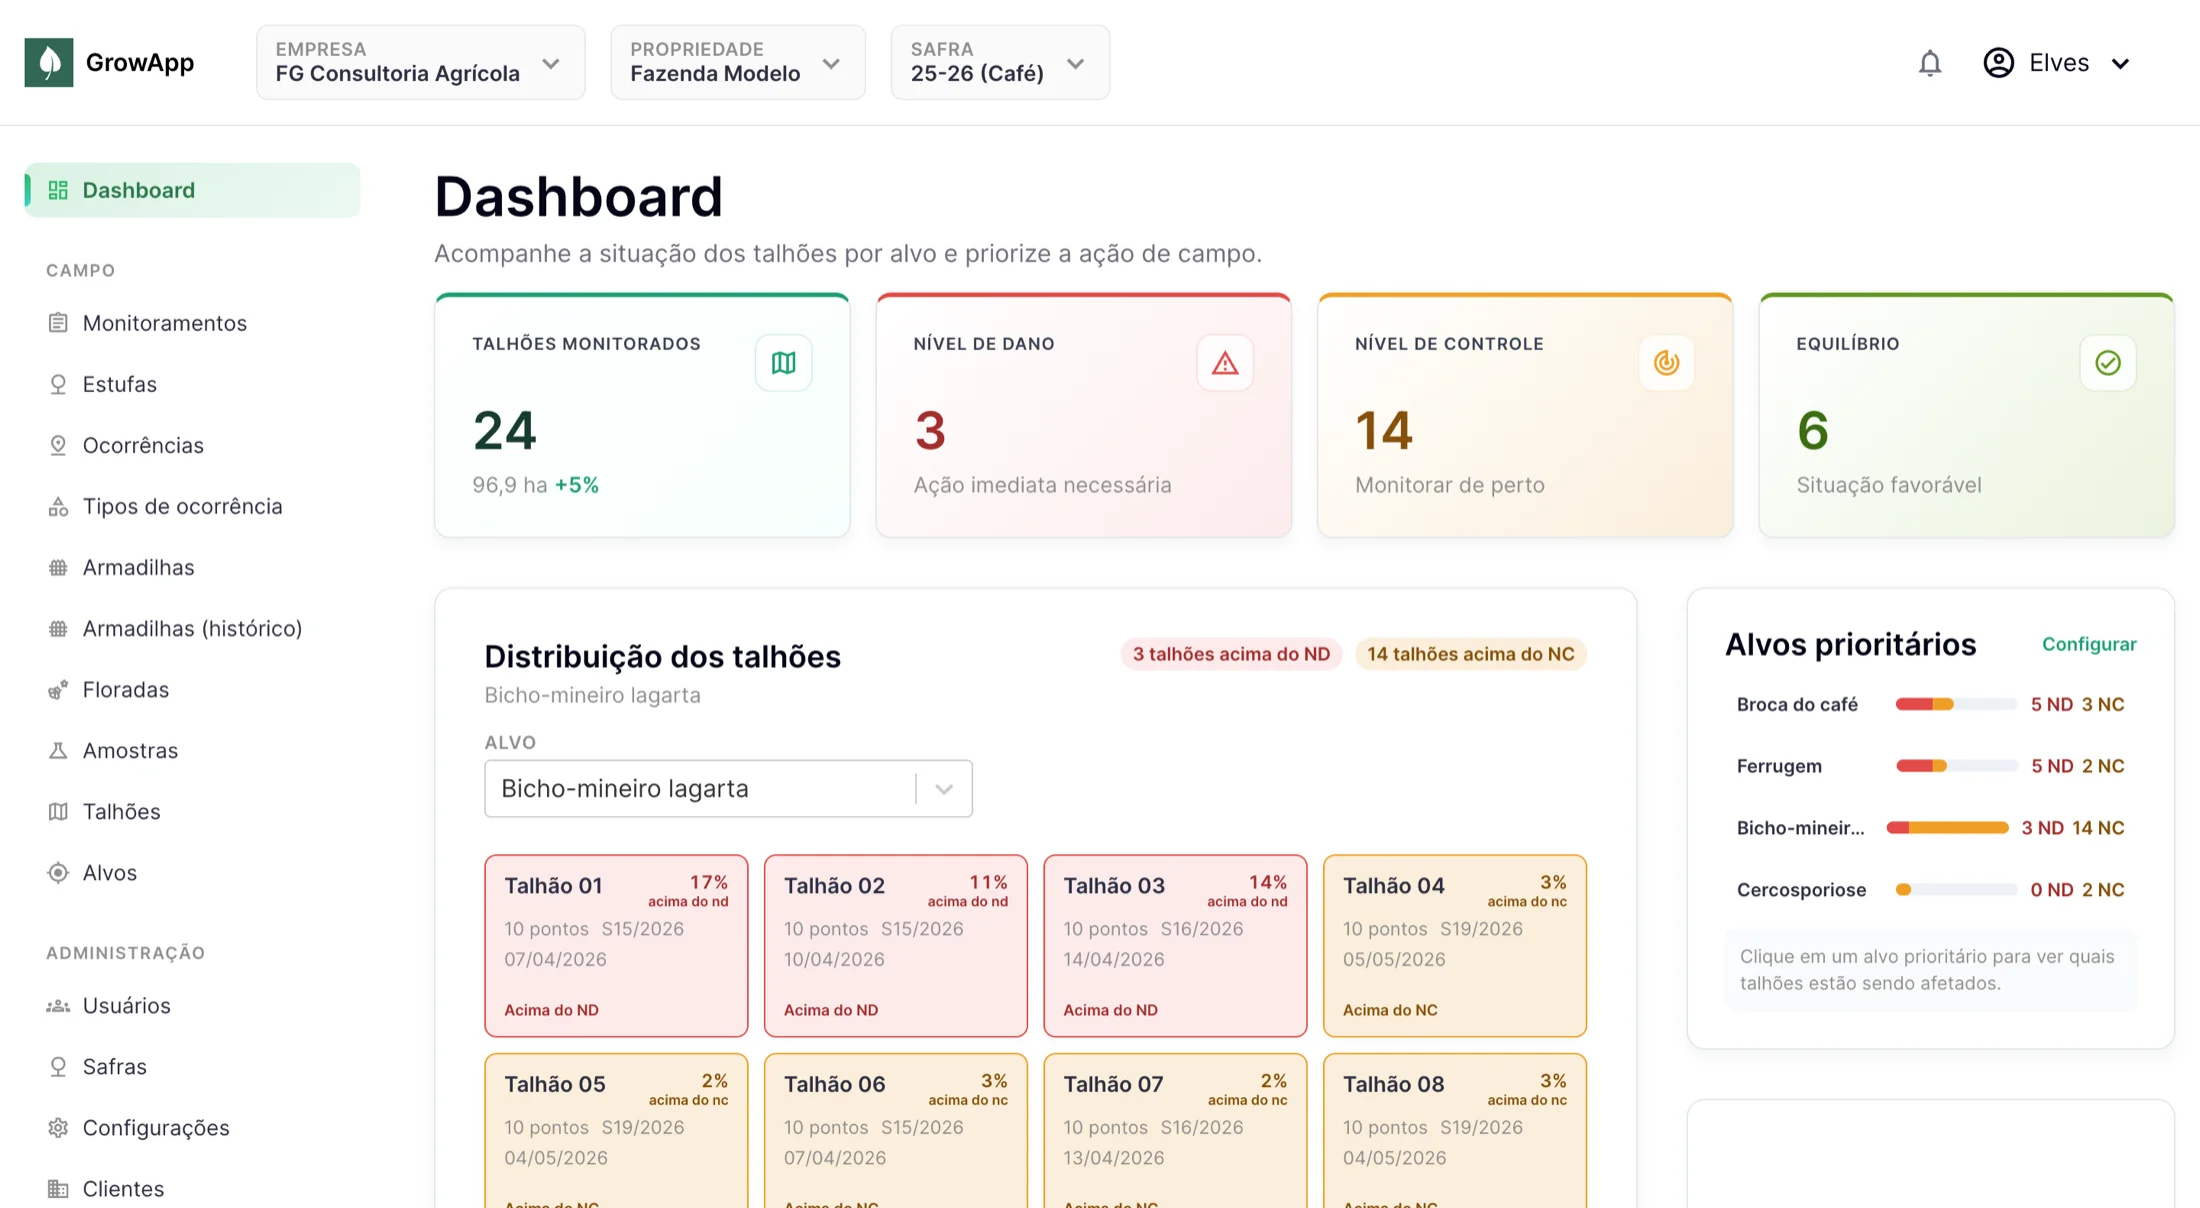Screen dimensions: 2200x1208
Task: Expand the Elves user menu chevron
Action: [2120, 64]
